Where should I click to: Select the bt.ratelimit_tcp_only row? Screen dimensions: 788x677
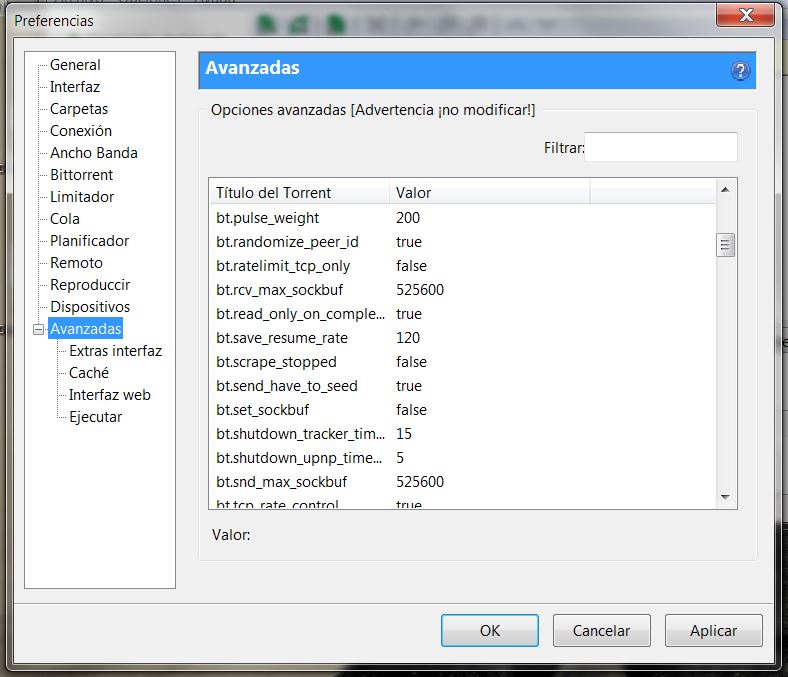click(x=283, y=266)
